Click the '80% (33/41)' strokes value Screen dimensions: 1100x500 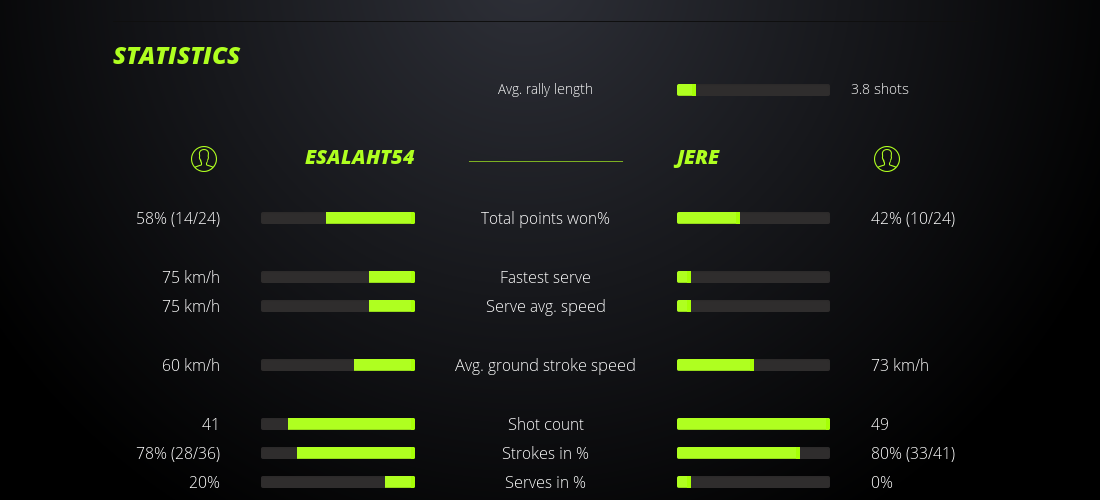(x=913, y=453)
